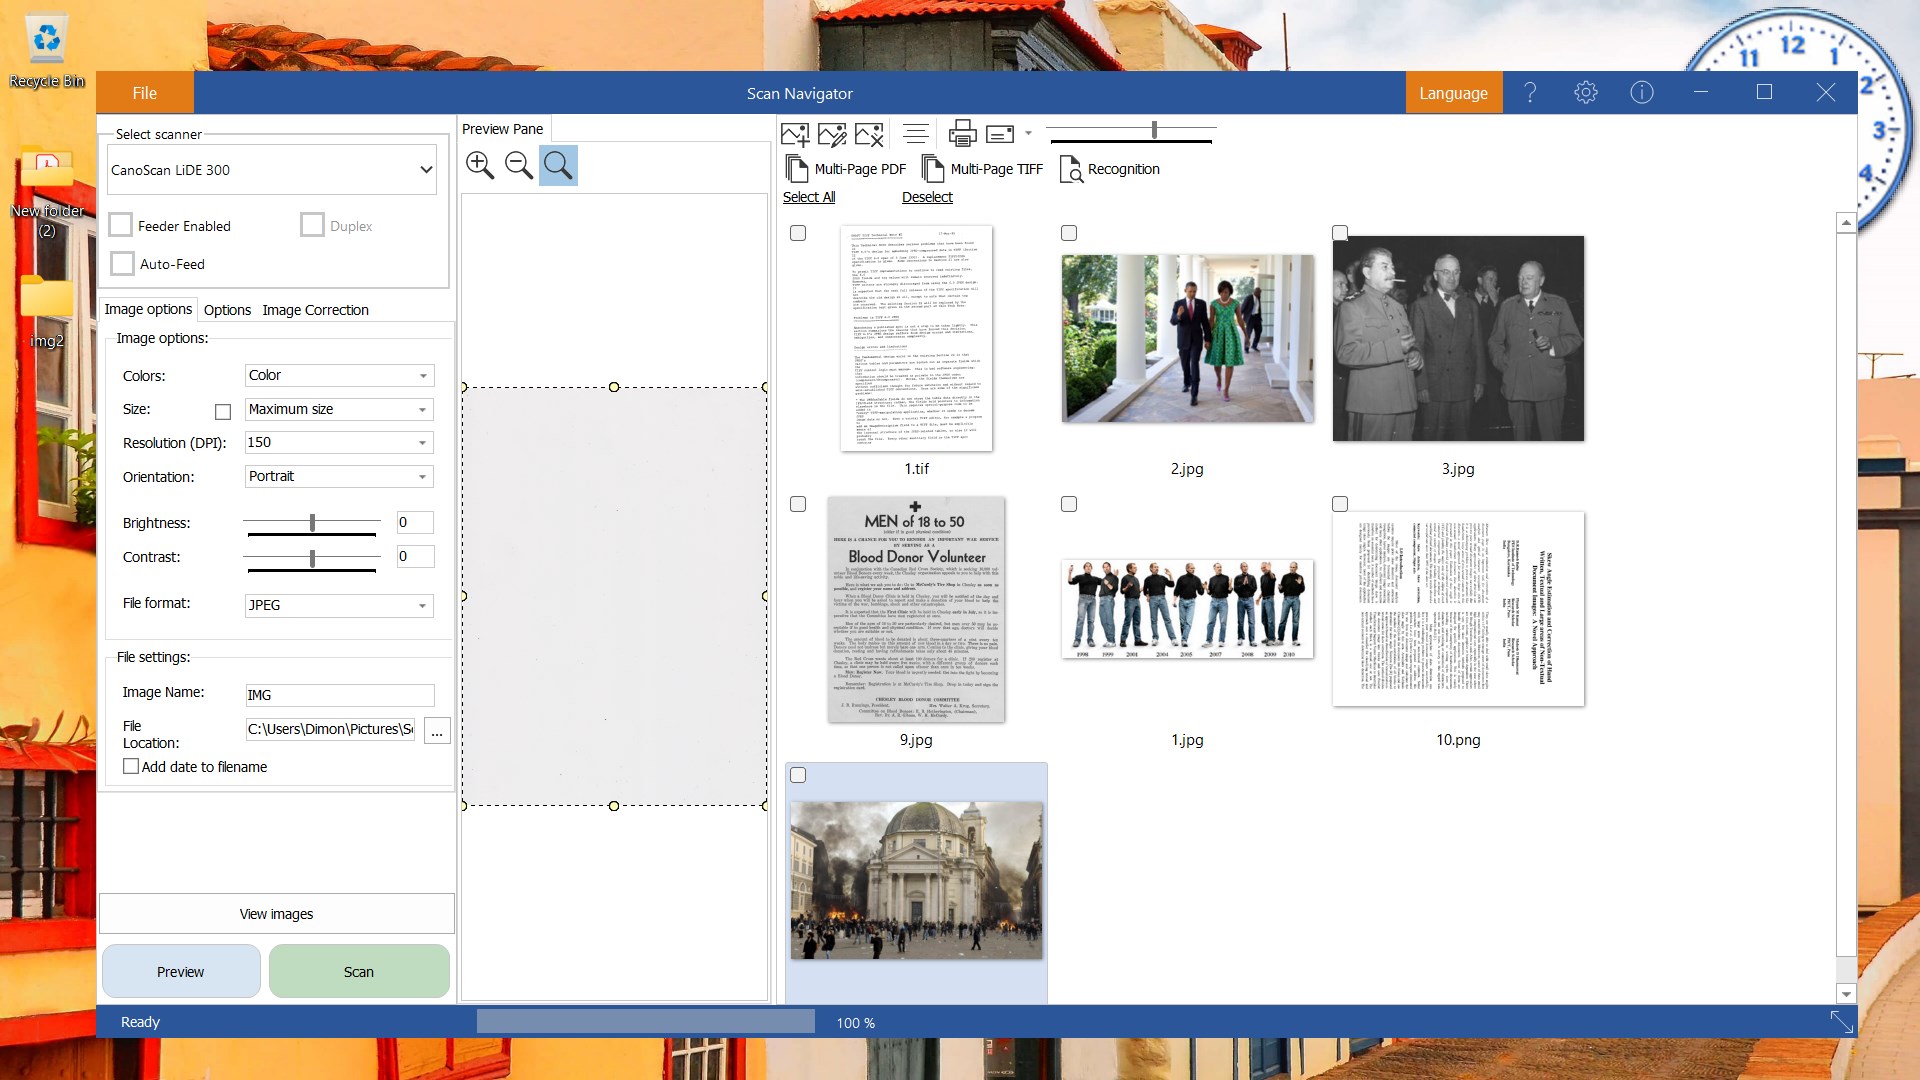Click the printer icon

(962, 133)
